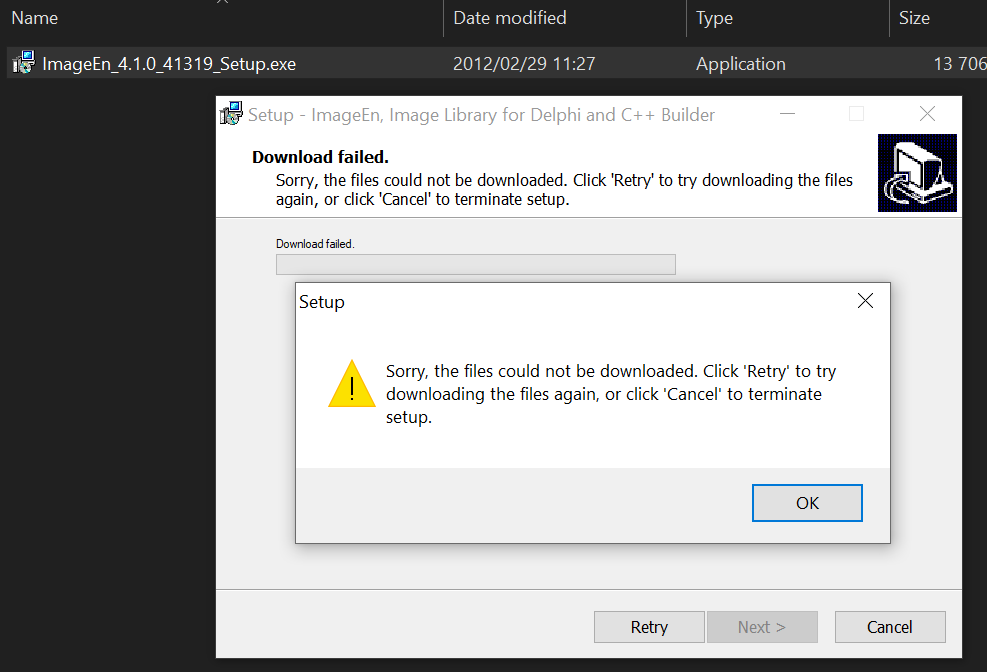Toggle the sort arrow above the Name header
This screenshot has height=672, width=987.
pos(222,2)
